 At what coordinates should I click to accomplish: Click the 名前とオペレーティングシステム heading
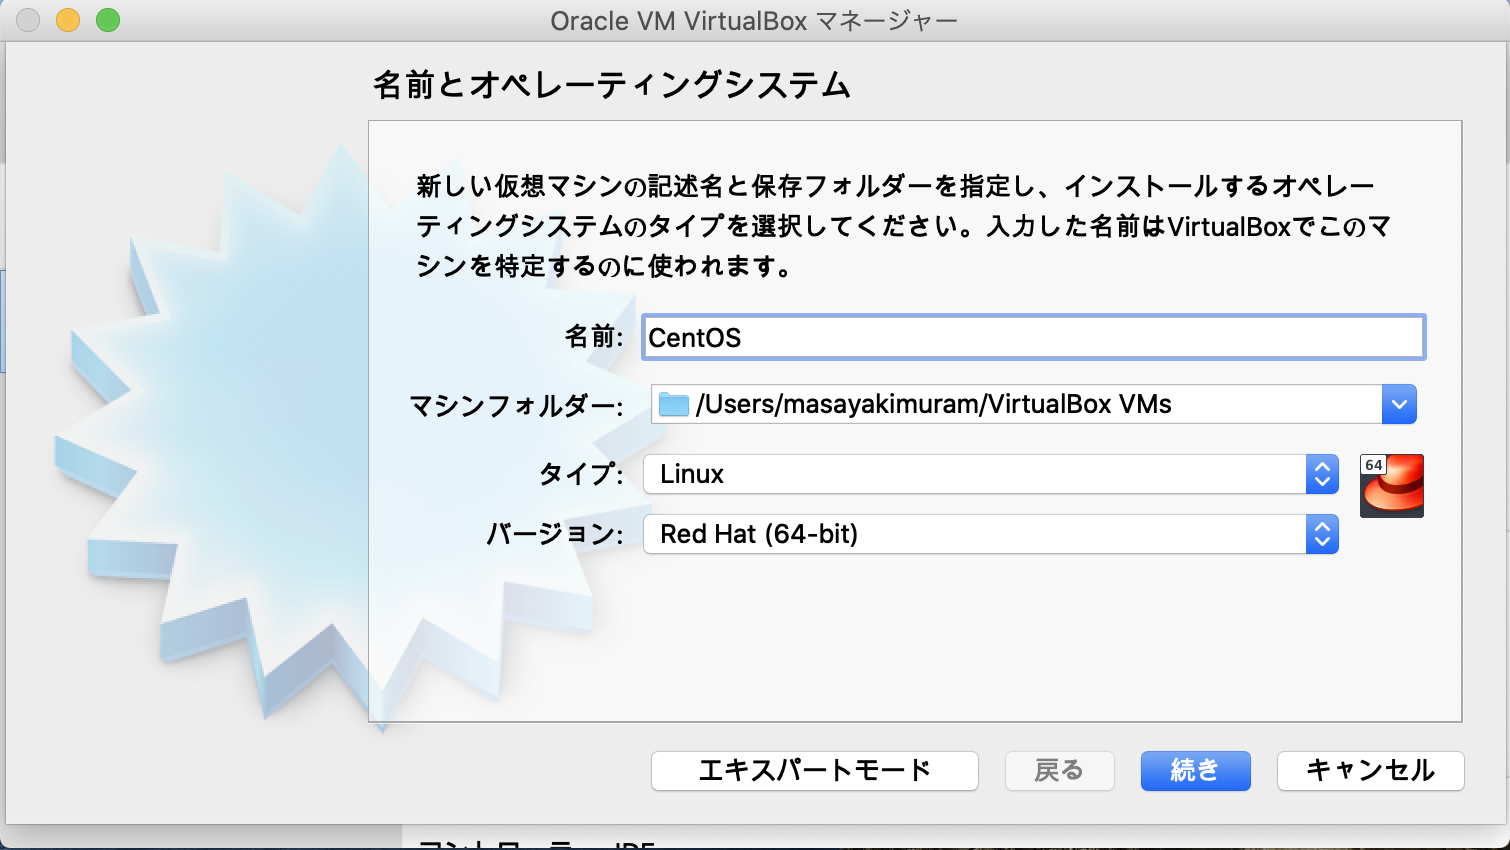[x=612, y=85]
